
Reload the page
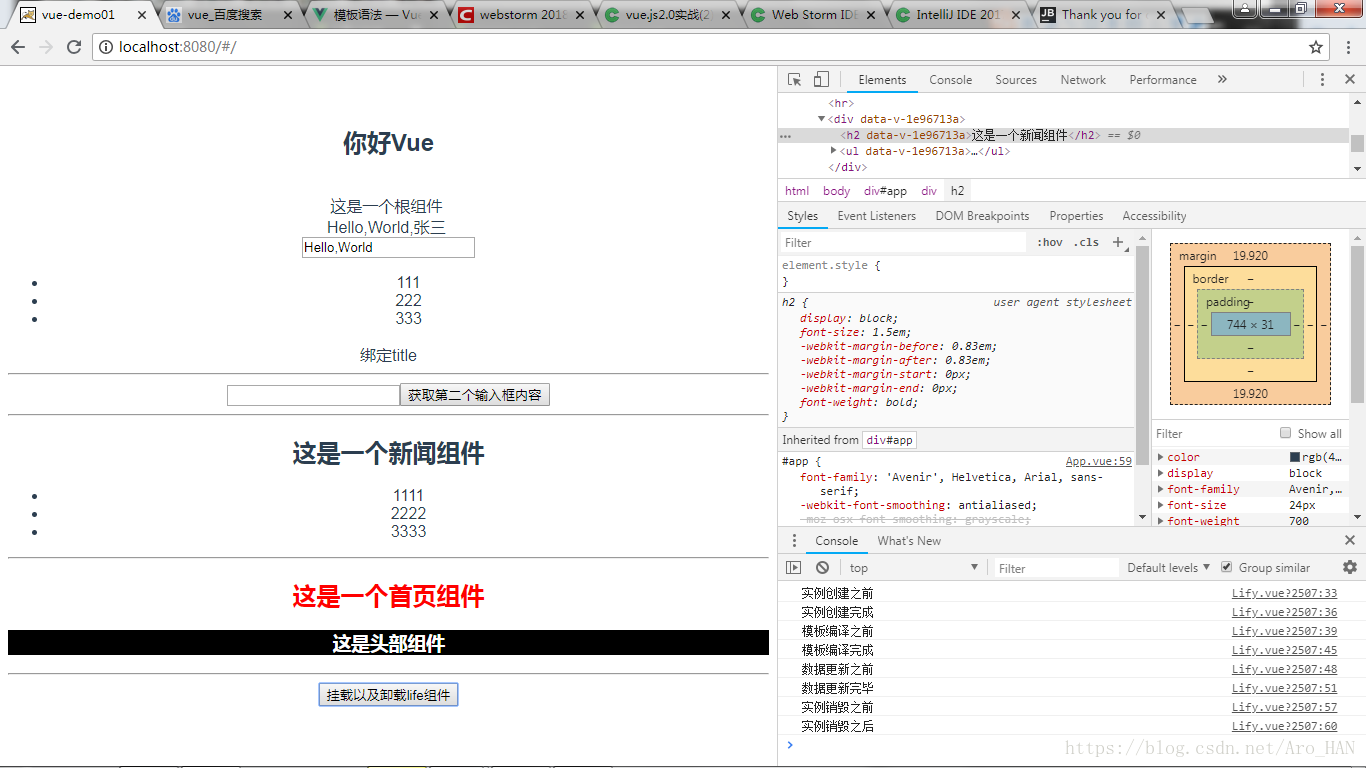click(x=74, y=47)
